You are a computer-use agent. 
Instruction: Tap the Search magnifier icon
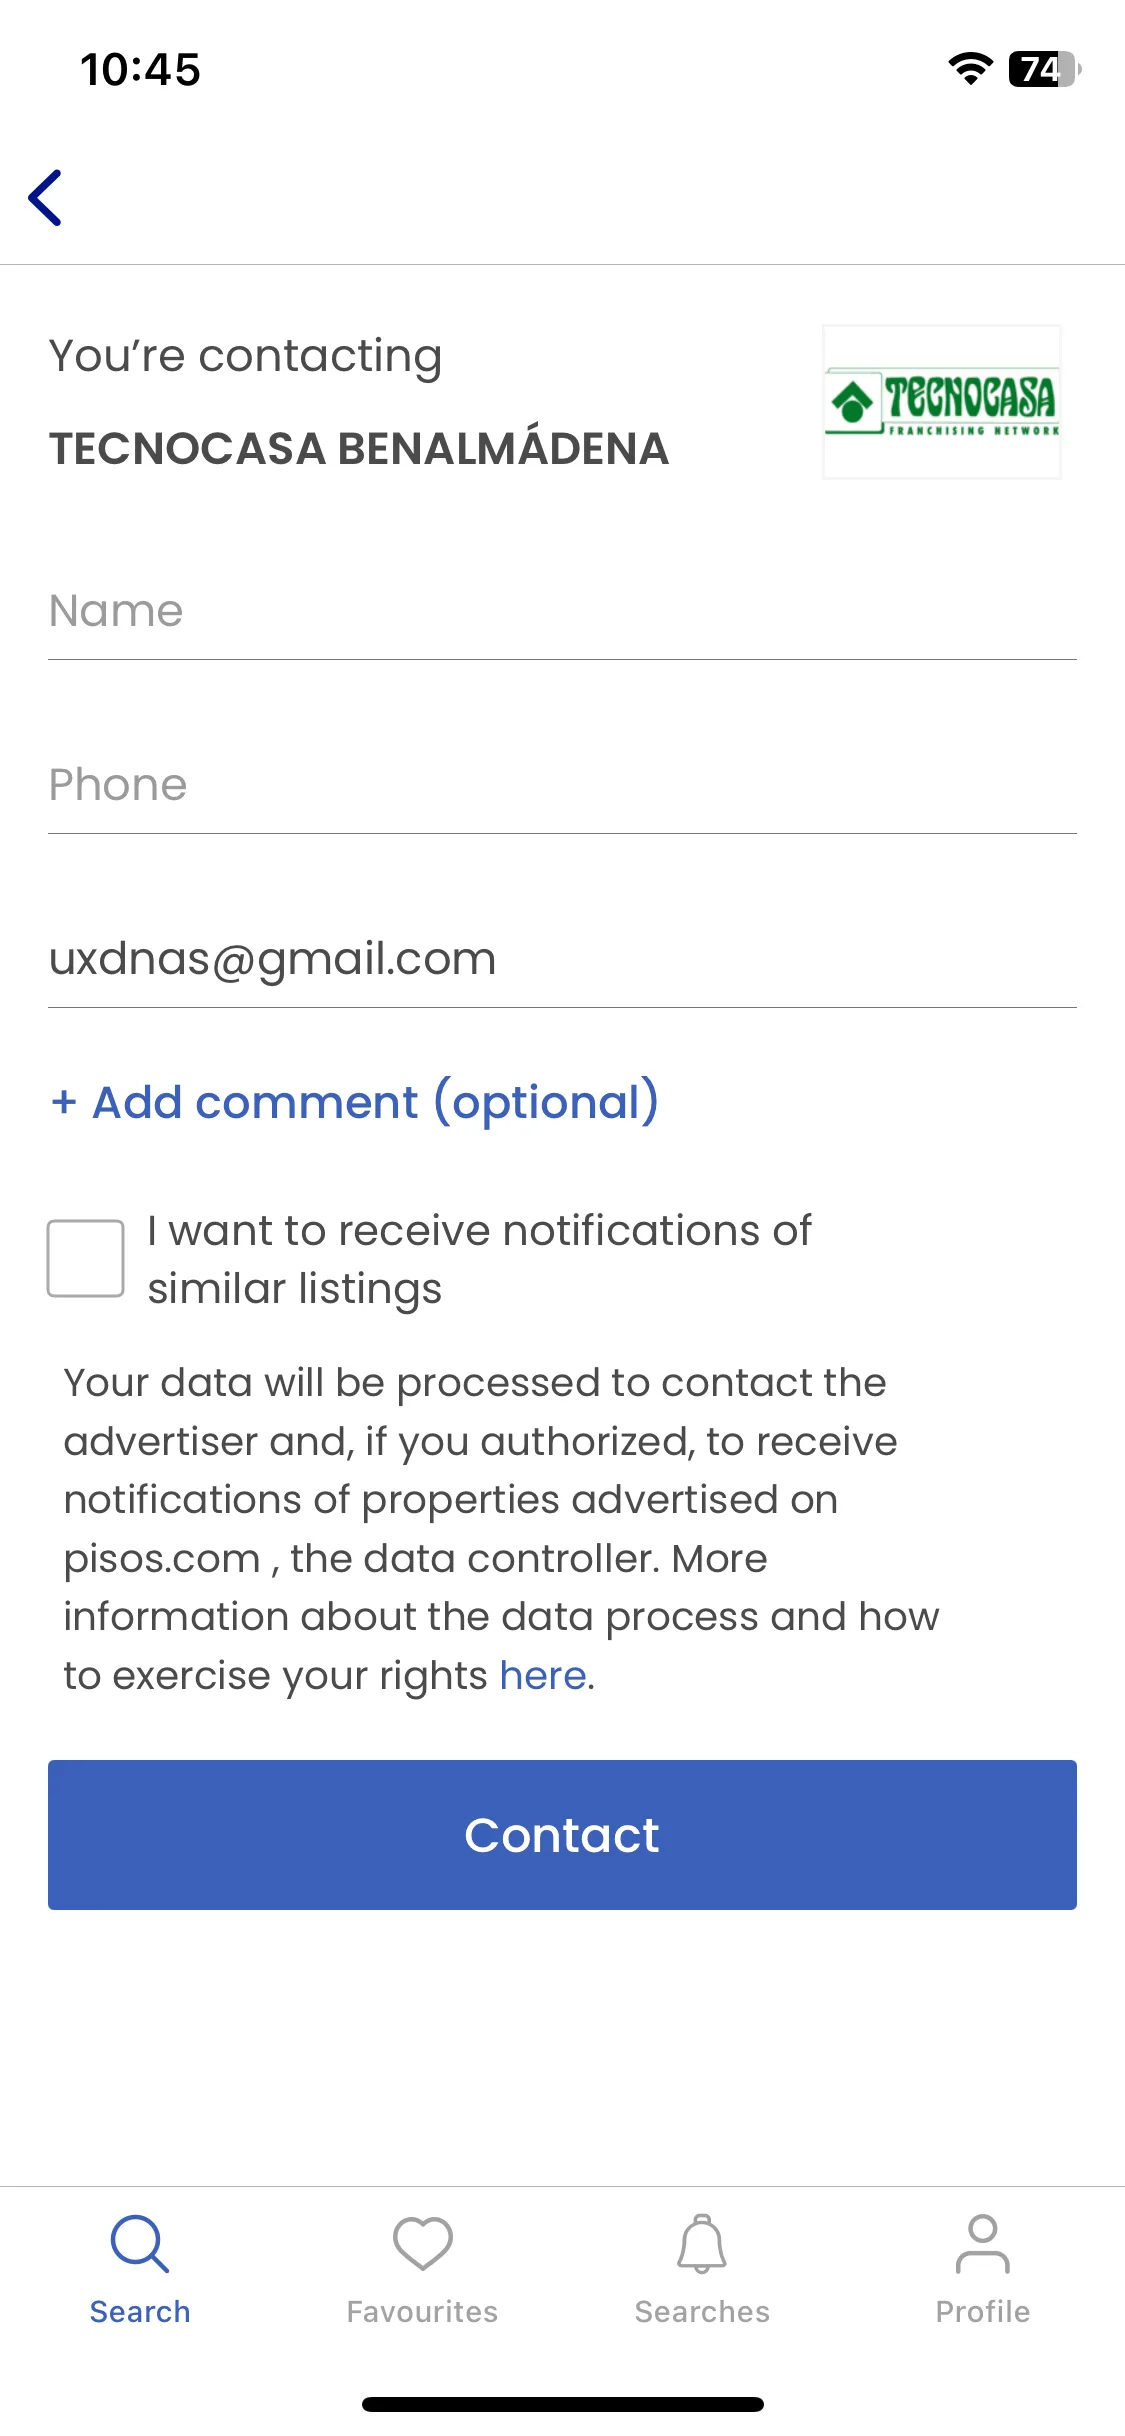140,2244
